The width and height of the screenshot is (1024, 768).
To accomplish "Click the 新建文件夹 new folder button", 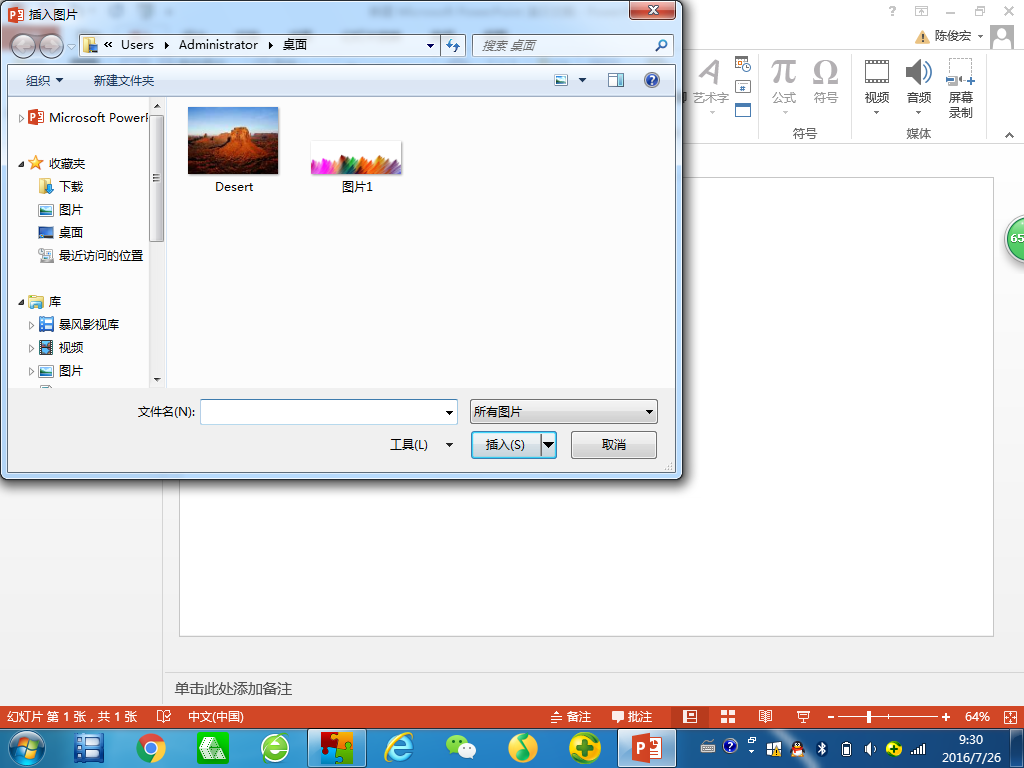I will (123, 80).
